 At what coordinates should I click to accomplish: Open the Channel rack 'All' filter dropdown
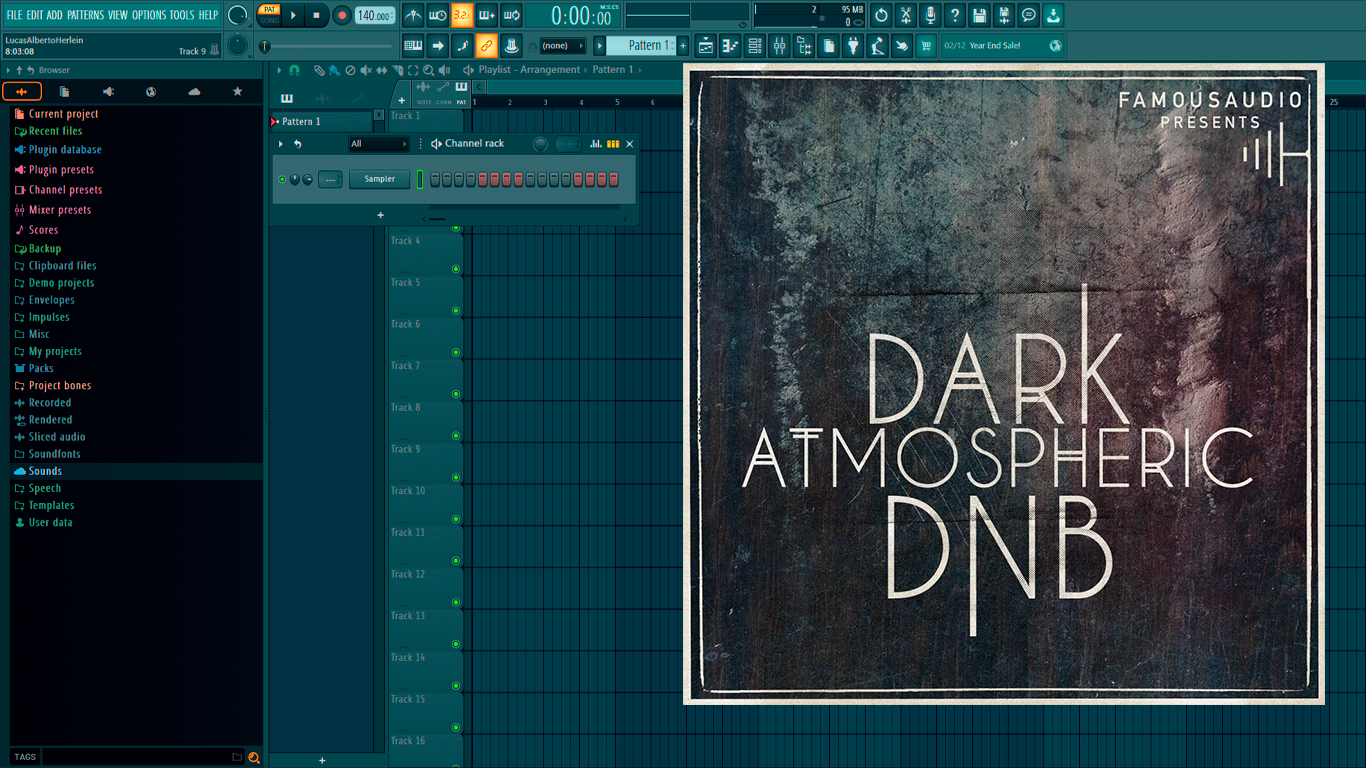click(x=378, y=144)
